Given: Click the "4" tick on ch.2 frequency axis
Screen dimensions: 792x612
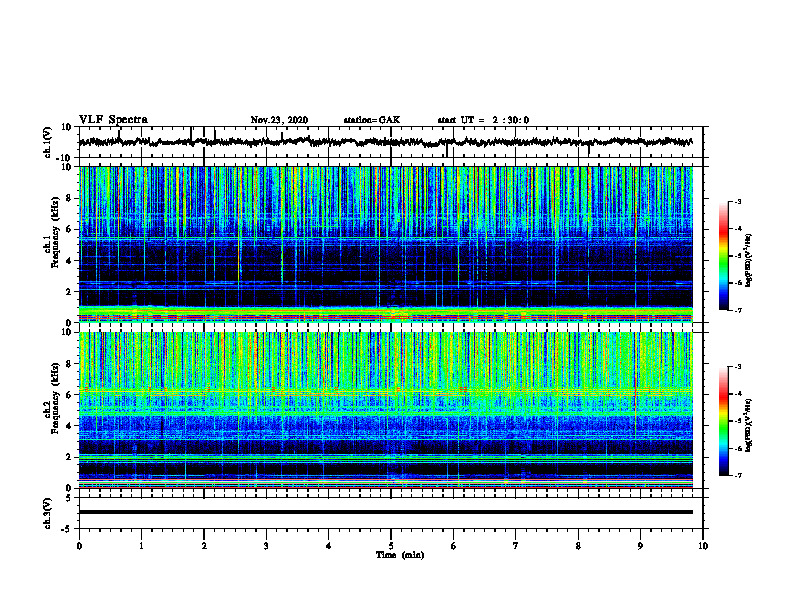Looking at the screenshot, I should point(69,426).
